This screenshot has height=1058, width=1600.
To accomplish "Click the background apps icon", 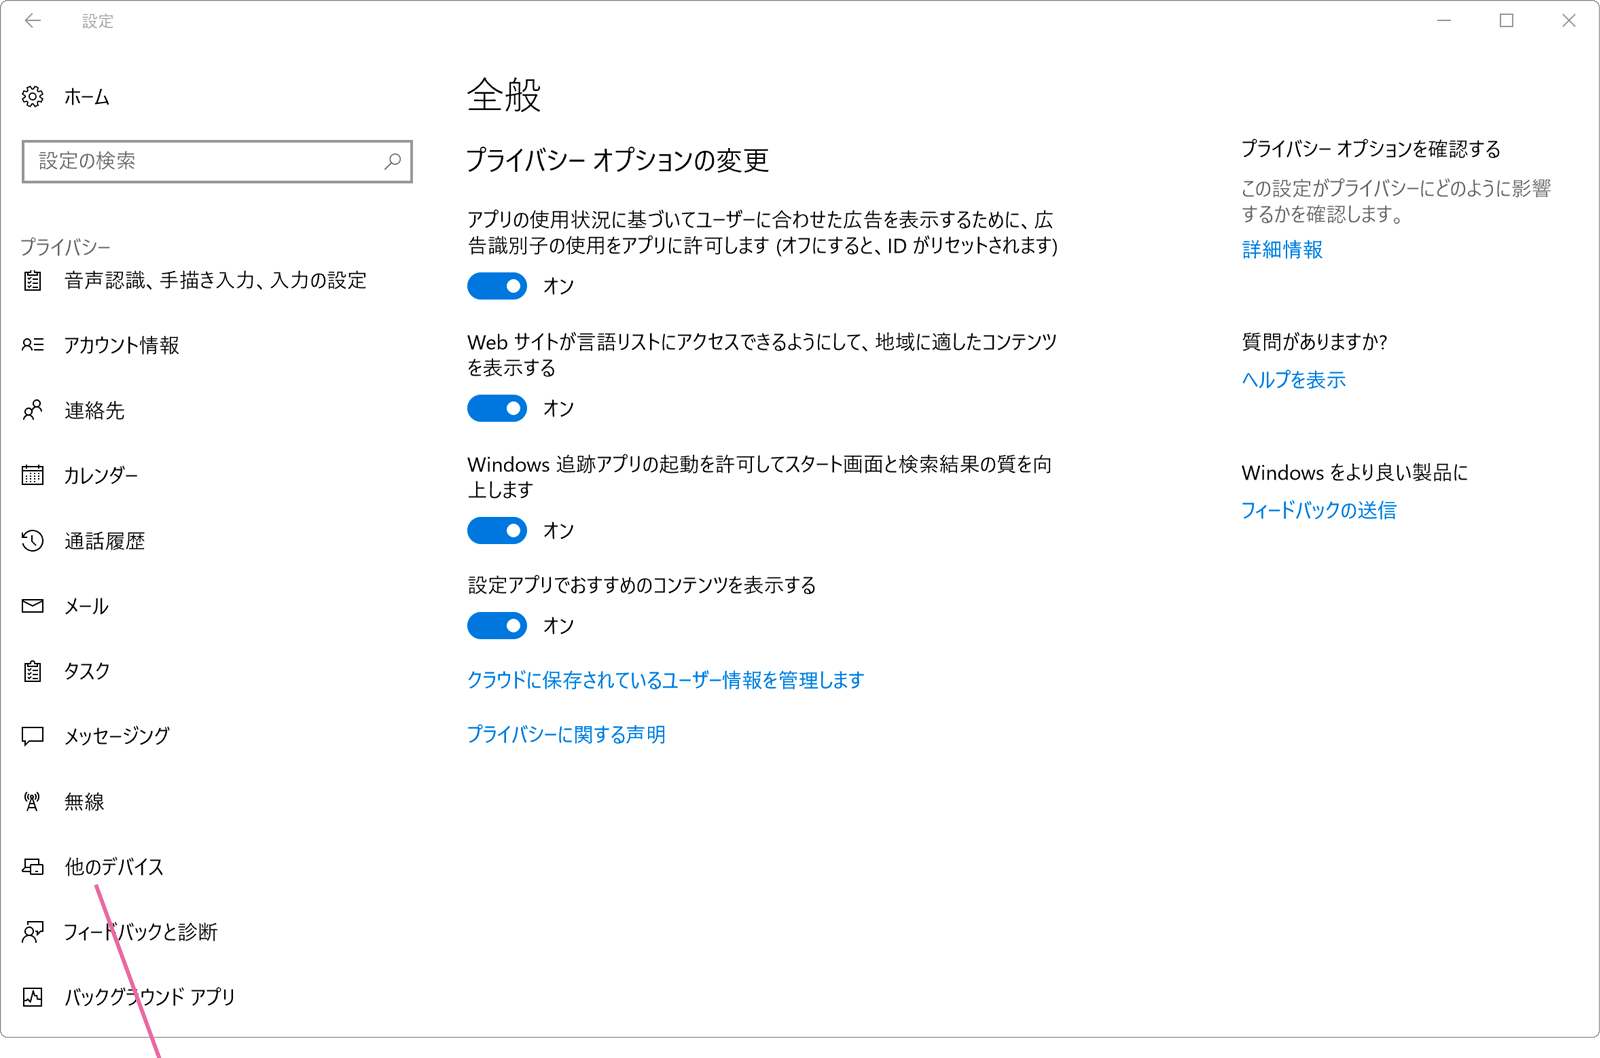I will (33, 997).
